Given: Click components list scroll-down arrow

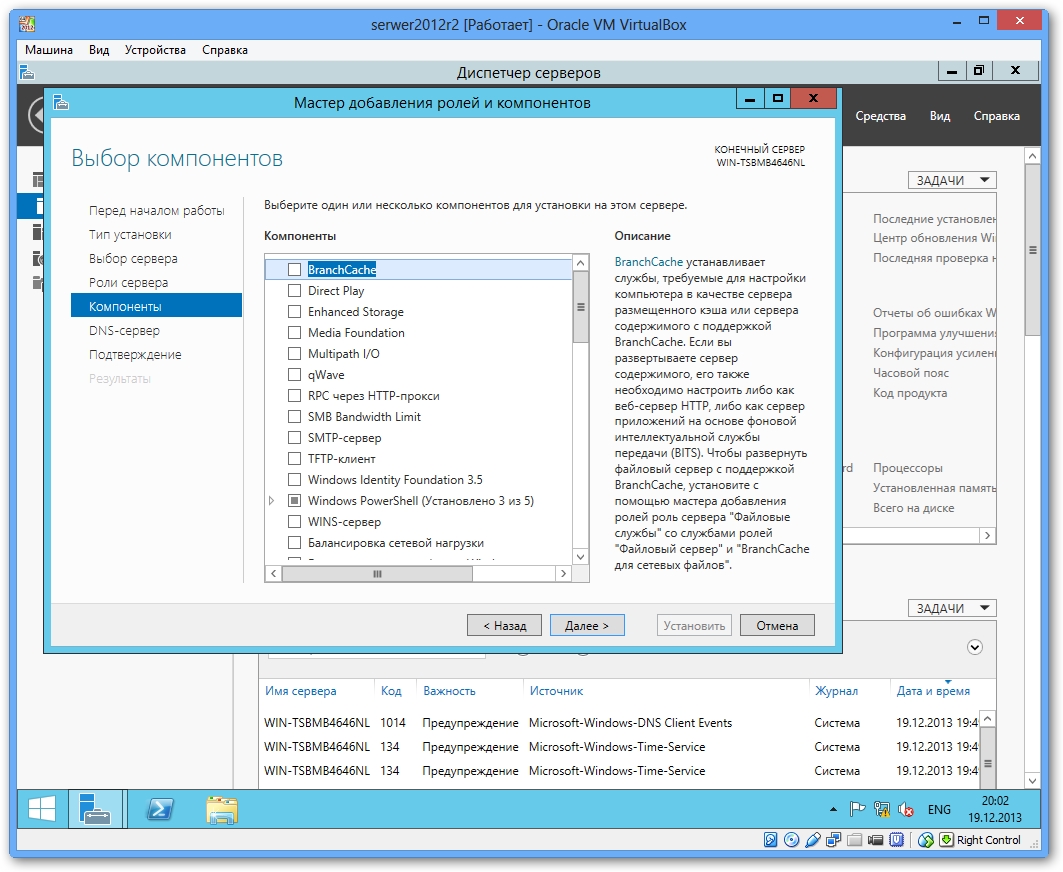Looking at the screenshot, I should click(x=580, y=557).
